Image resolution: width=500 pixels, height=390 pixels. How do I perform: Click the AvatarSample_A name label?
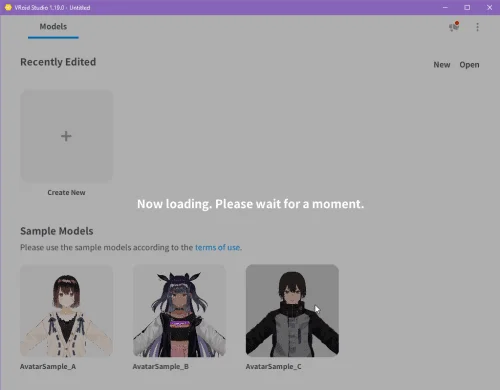[x=48, y=367]
